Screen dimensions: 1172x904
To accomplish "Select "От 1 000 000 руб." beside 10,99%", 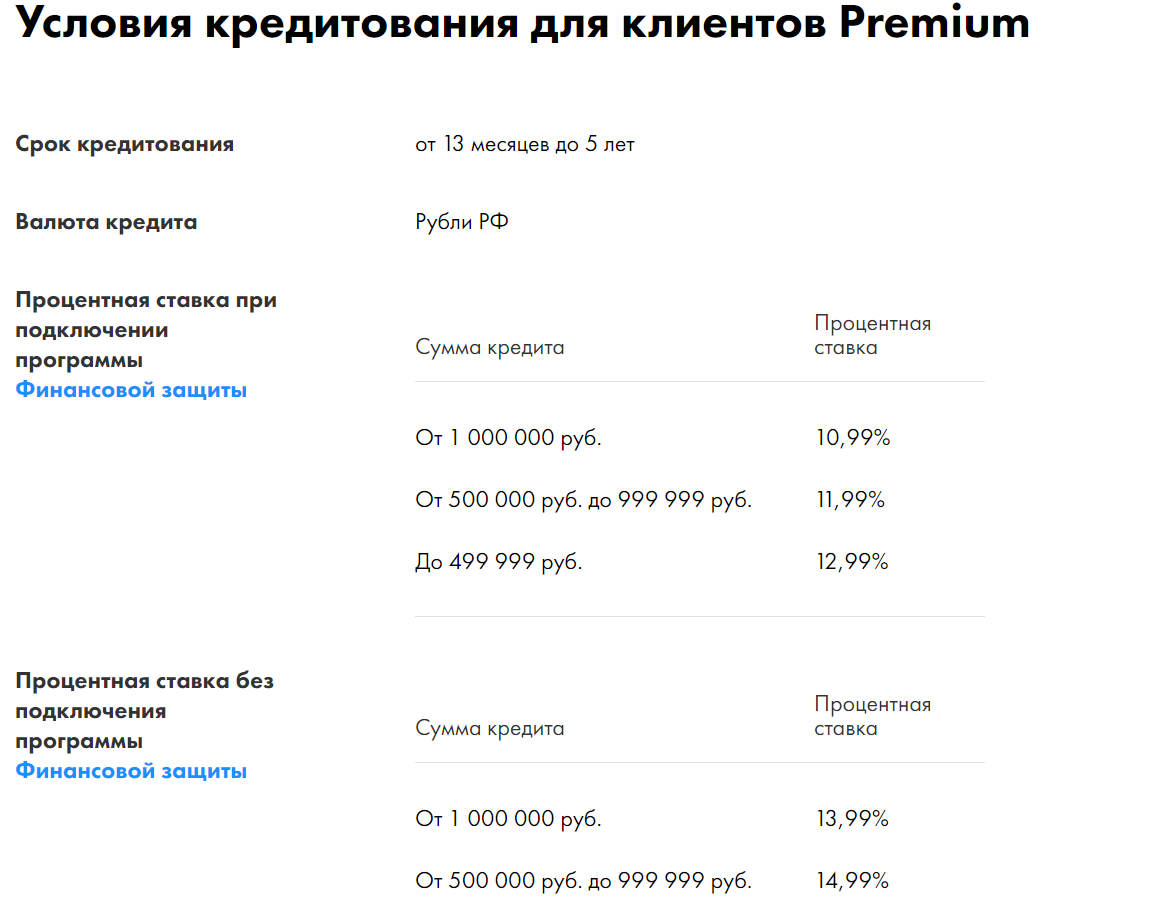I will [509, 438].
